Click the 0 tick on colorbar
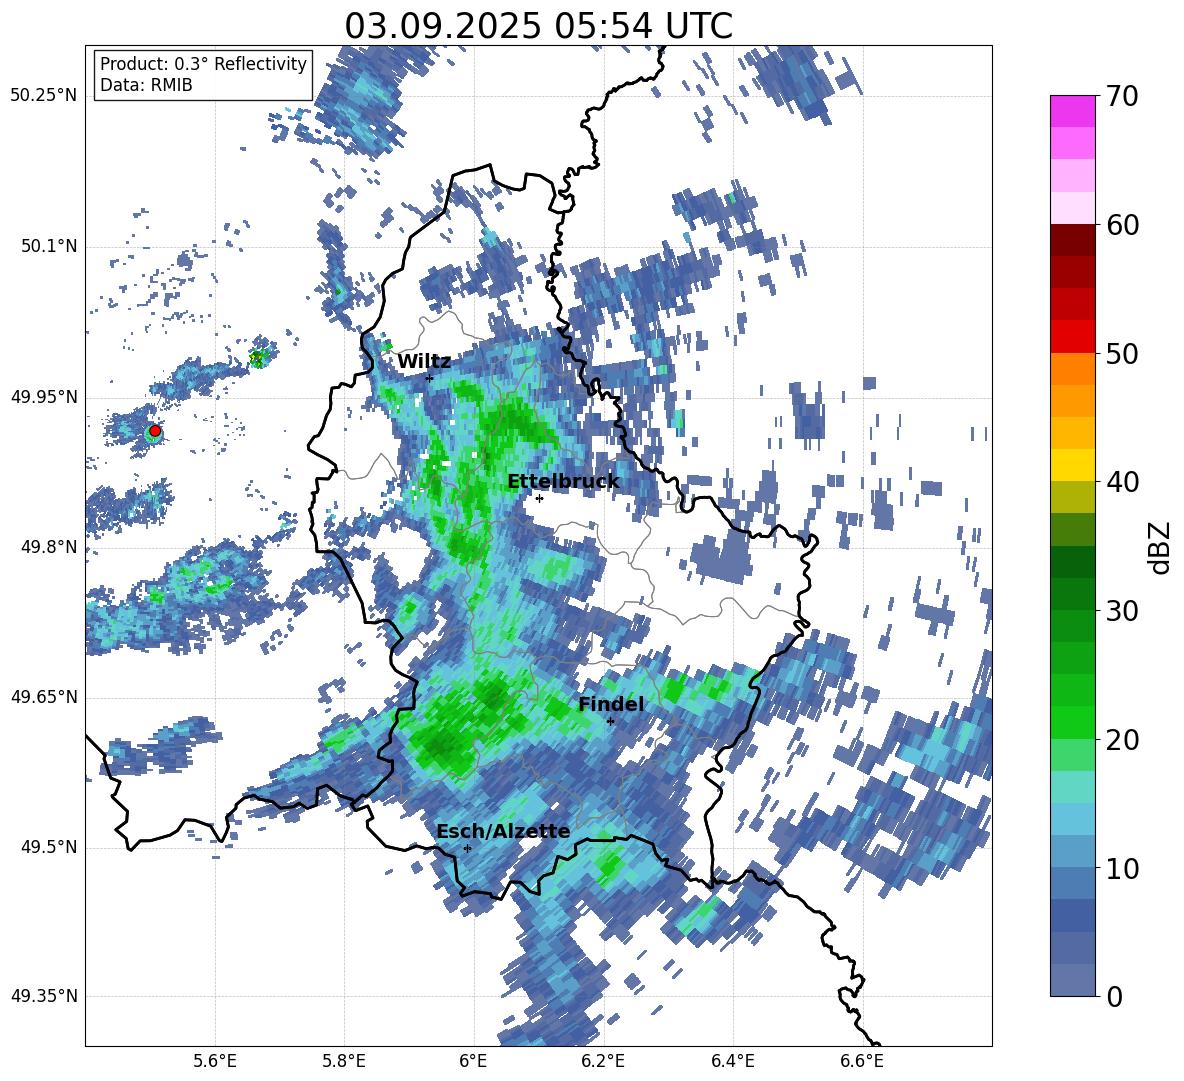Viewport: 1184px width, 1081px height. [1115, 996]
